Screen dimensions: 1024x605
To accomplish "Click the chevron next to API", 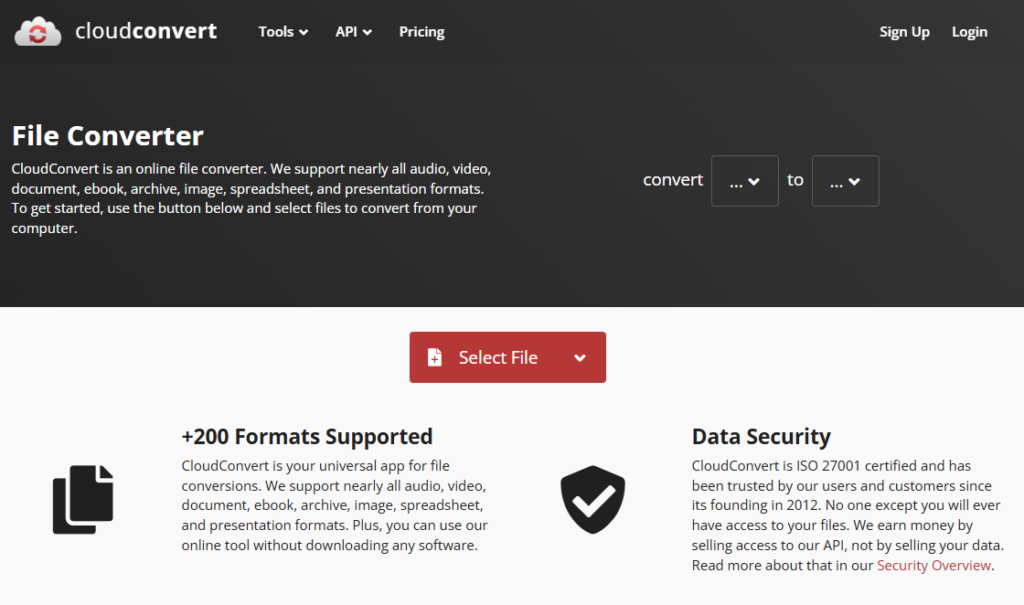I will [368, 32].
